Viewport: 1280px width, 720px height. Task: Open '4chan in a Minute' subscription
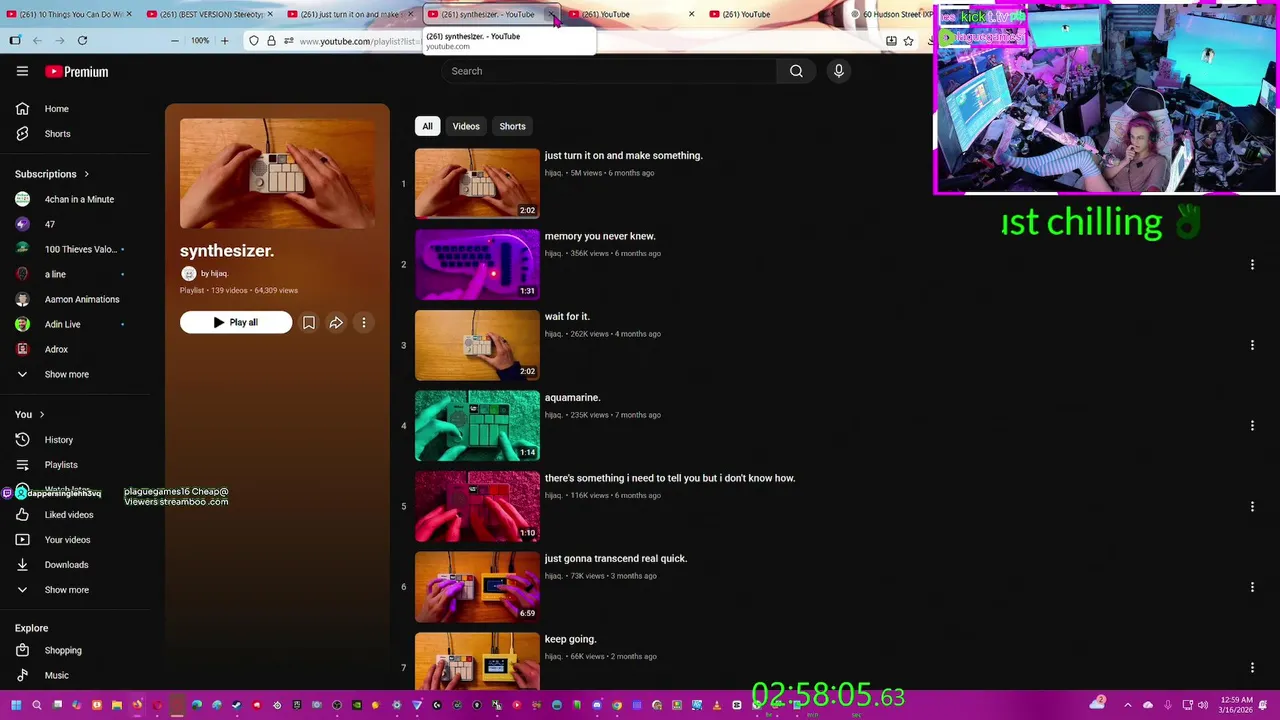click(79, 199)
